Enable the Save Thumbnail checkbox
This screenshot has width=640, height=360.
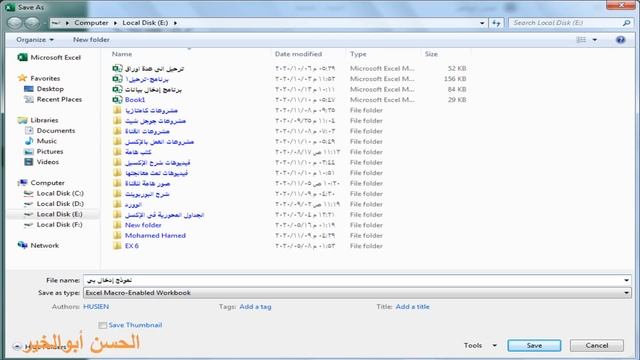102,325
